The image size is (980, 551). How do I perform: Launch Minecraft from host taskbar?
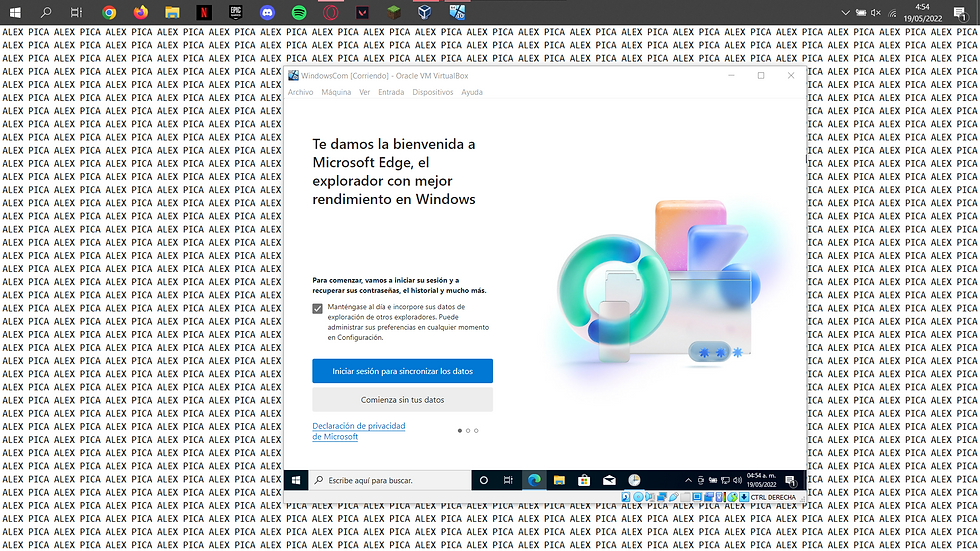point(393,12)
